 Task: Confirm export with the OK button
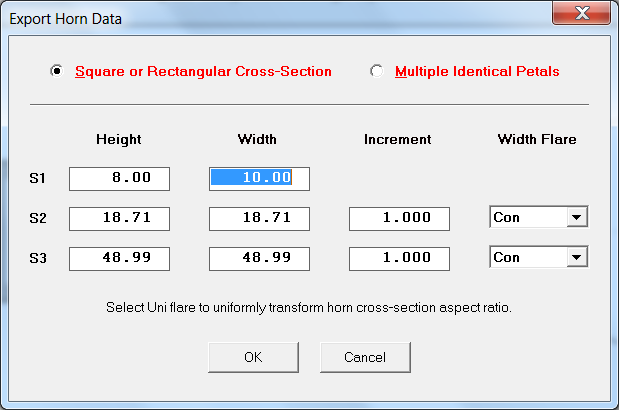(x=253, y=357)
